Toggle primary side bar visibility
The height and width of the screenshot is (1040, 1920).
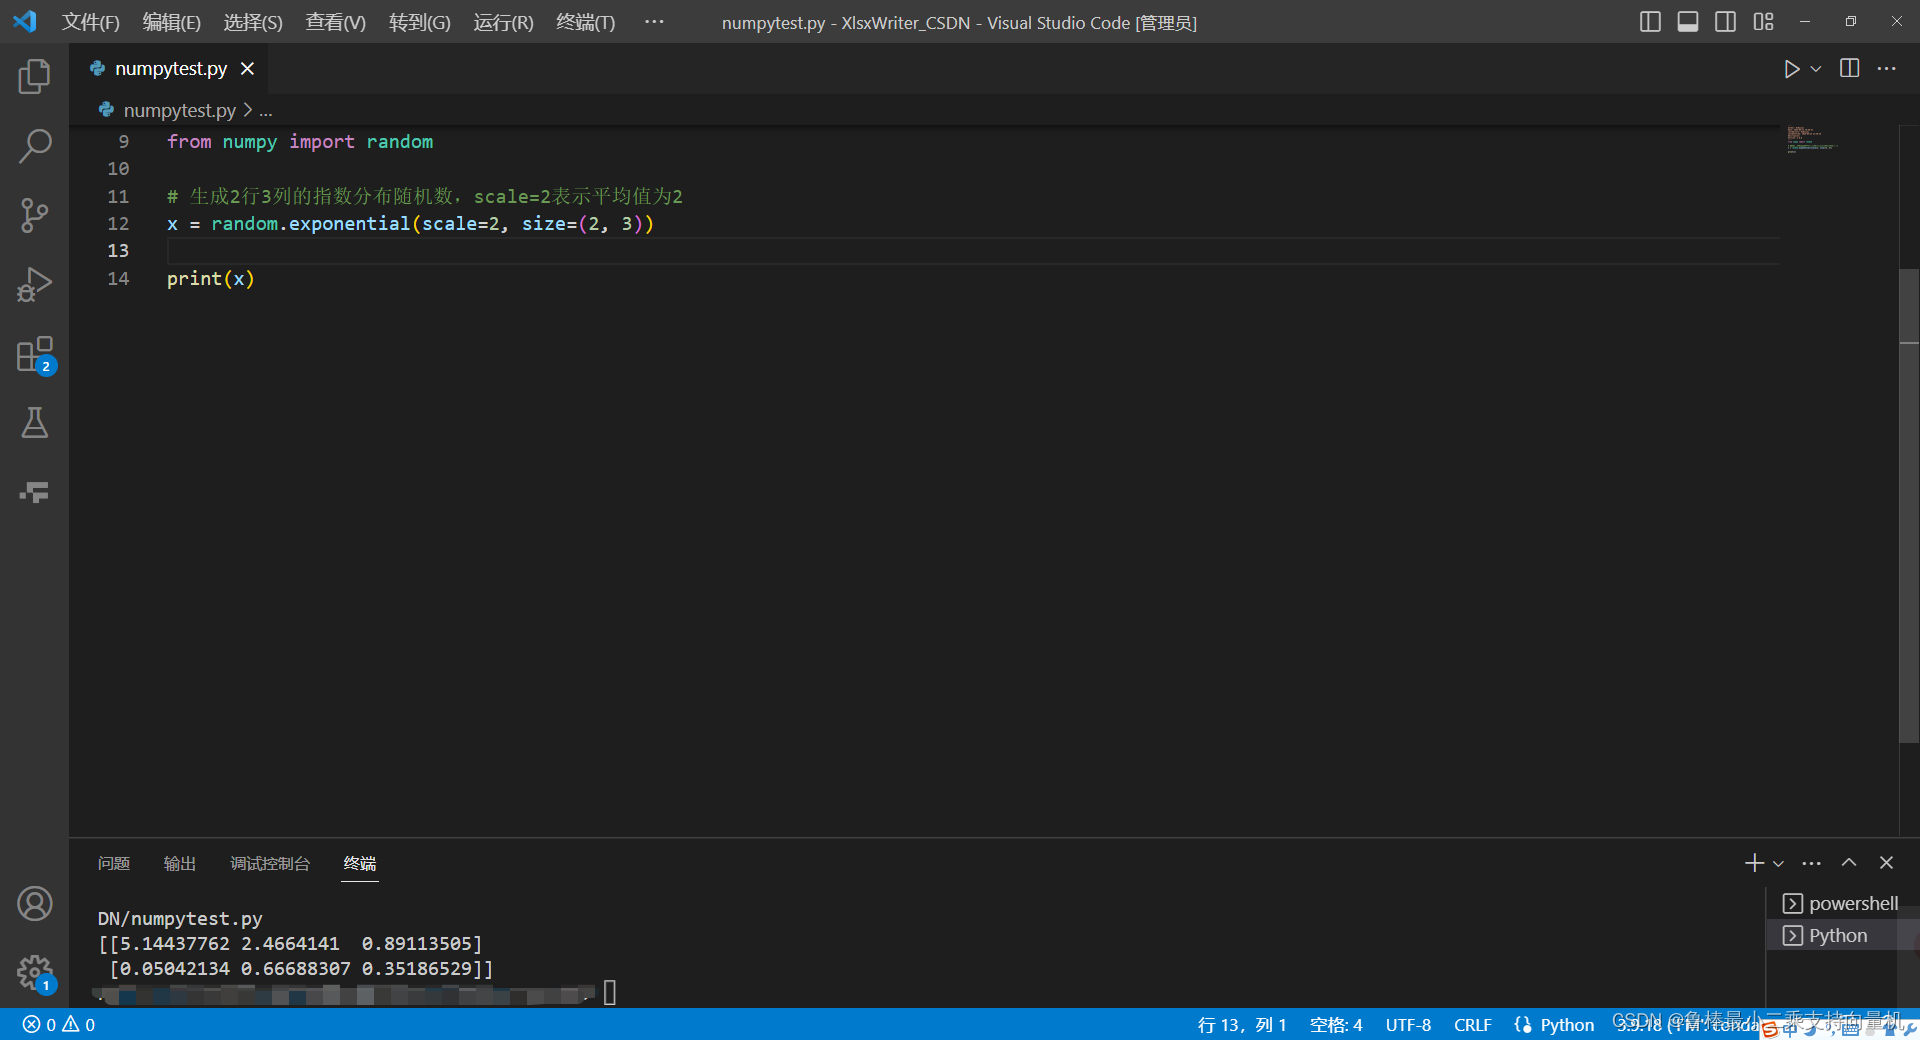(1650, 22)
